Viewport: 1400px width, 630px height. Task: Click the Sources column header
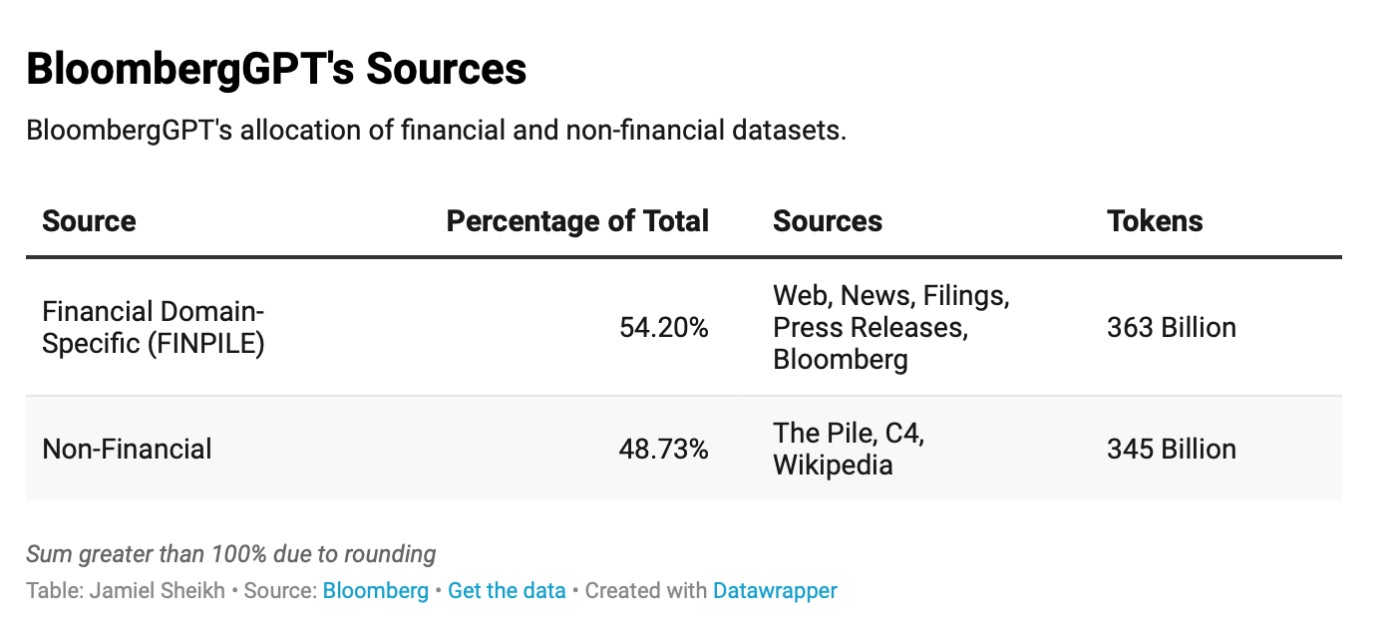pyautogui.click(x=827, y=221)
